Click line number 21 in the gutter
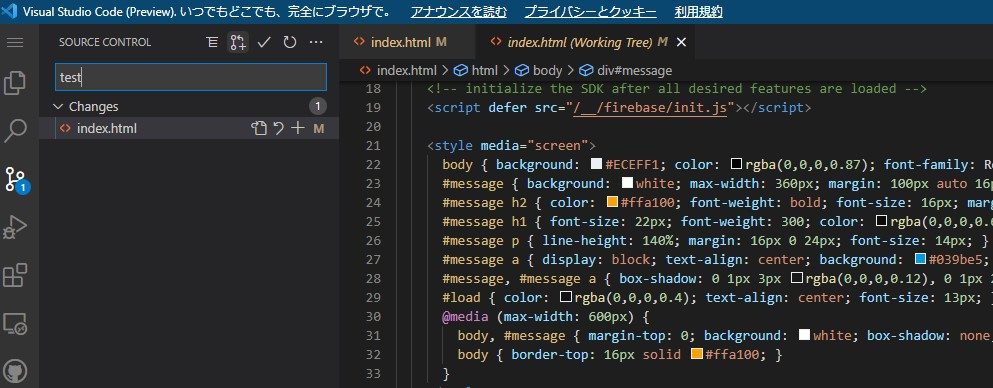This screenshot has width=993, height=388. [374, 146]
